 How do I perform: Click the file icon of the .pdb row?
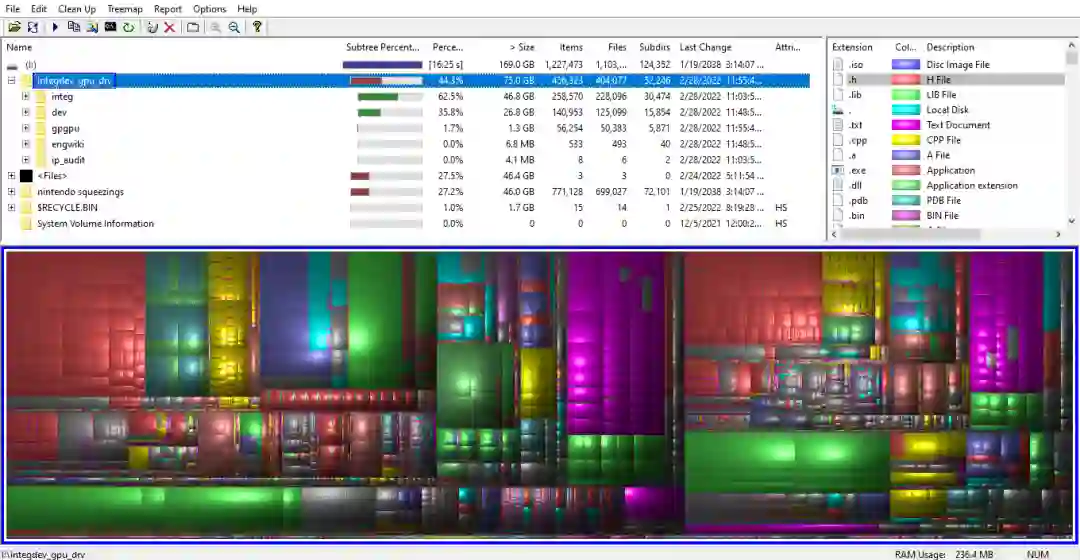point(838,200)
